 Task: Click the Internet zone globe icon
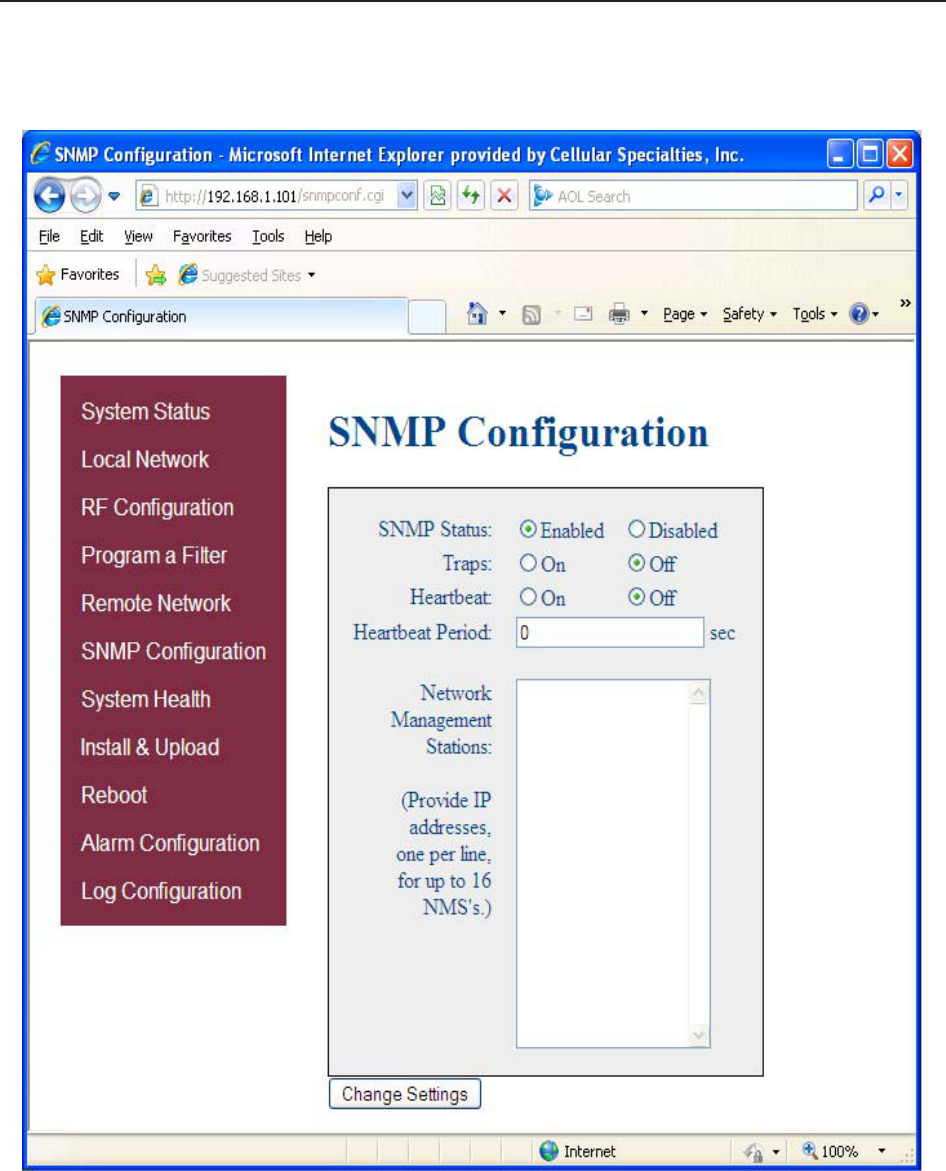click(549, 1152)
